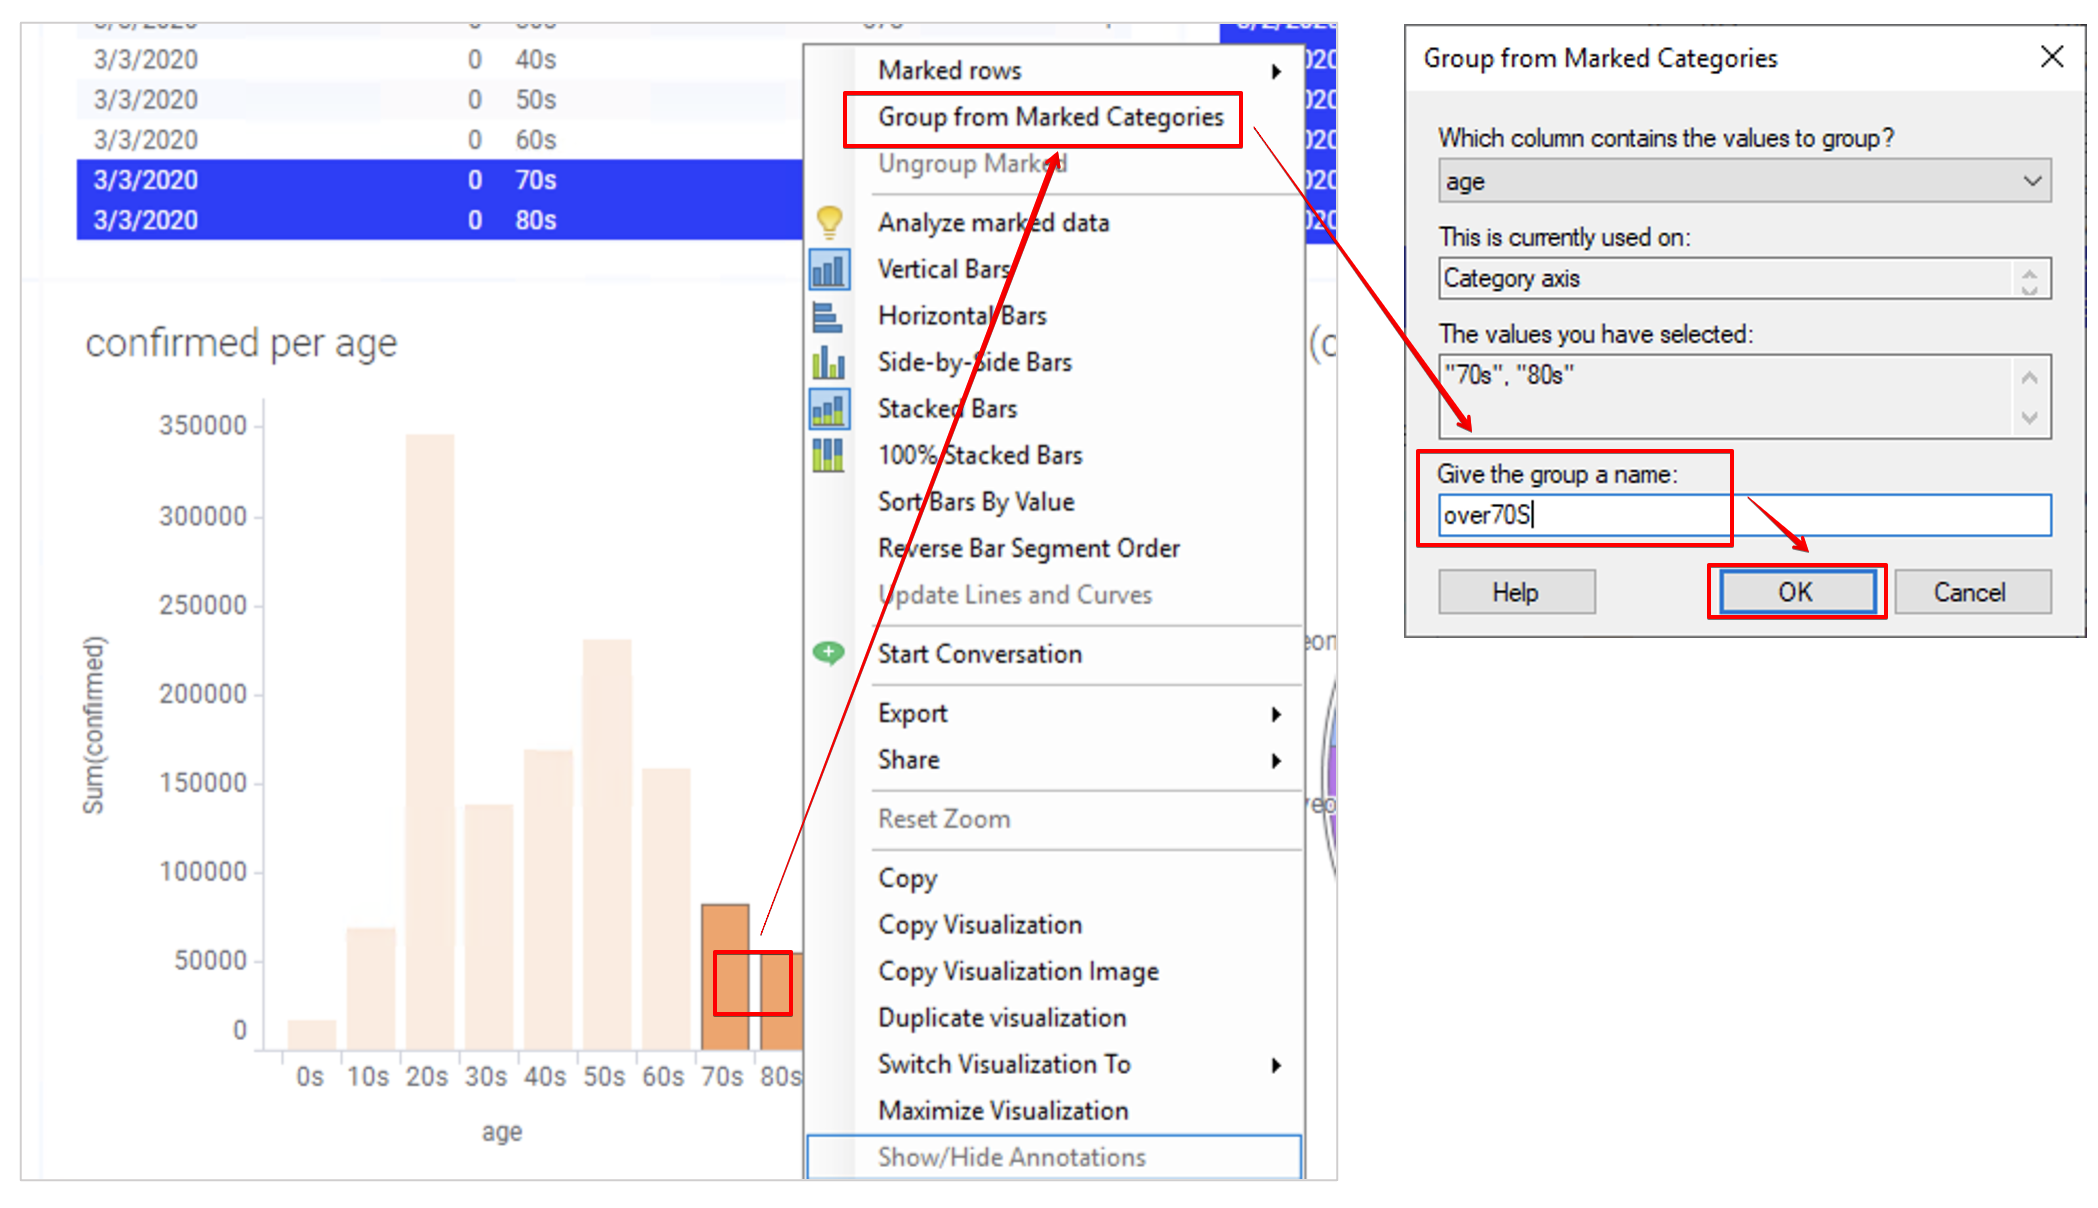Click the Analyze marked data lightbulb icon

point(829,222)
